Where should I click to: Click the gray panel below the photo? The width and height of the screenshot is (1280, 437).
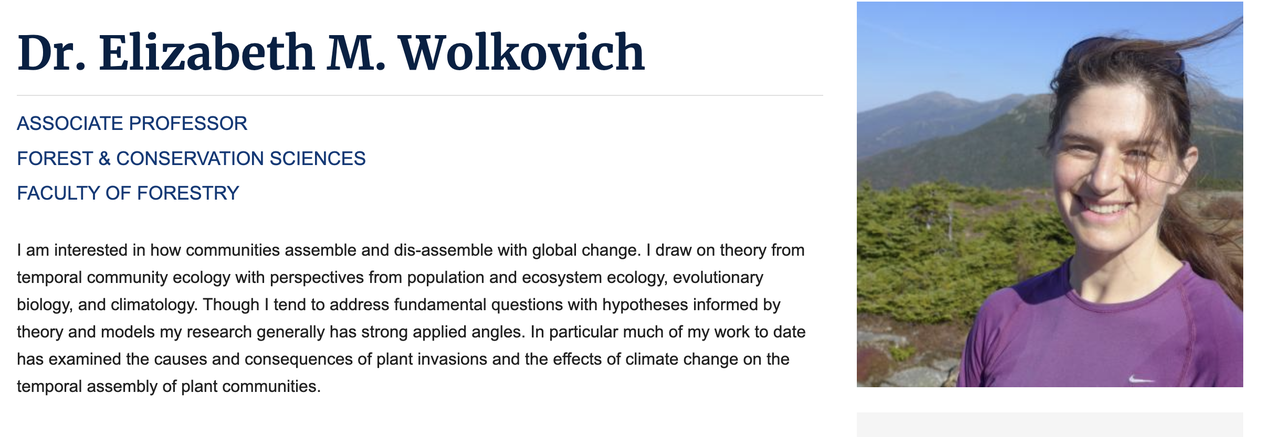(1049, 424)
